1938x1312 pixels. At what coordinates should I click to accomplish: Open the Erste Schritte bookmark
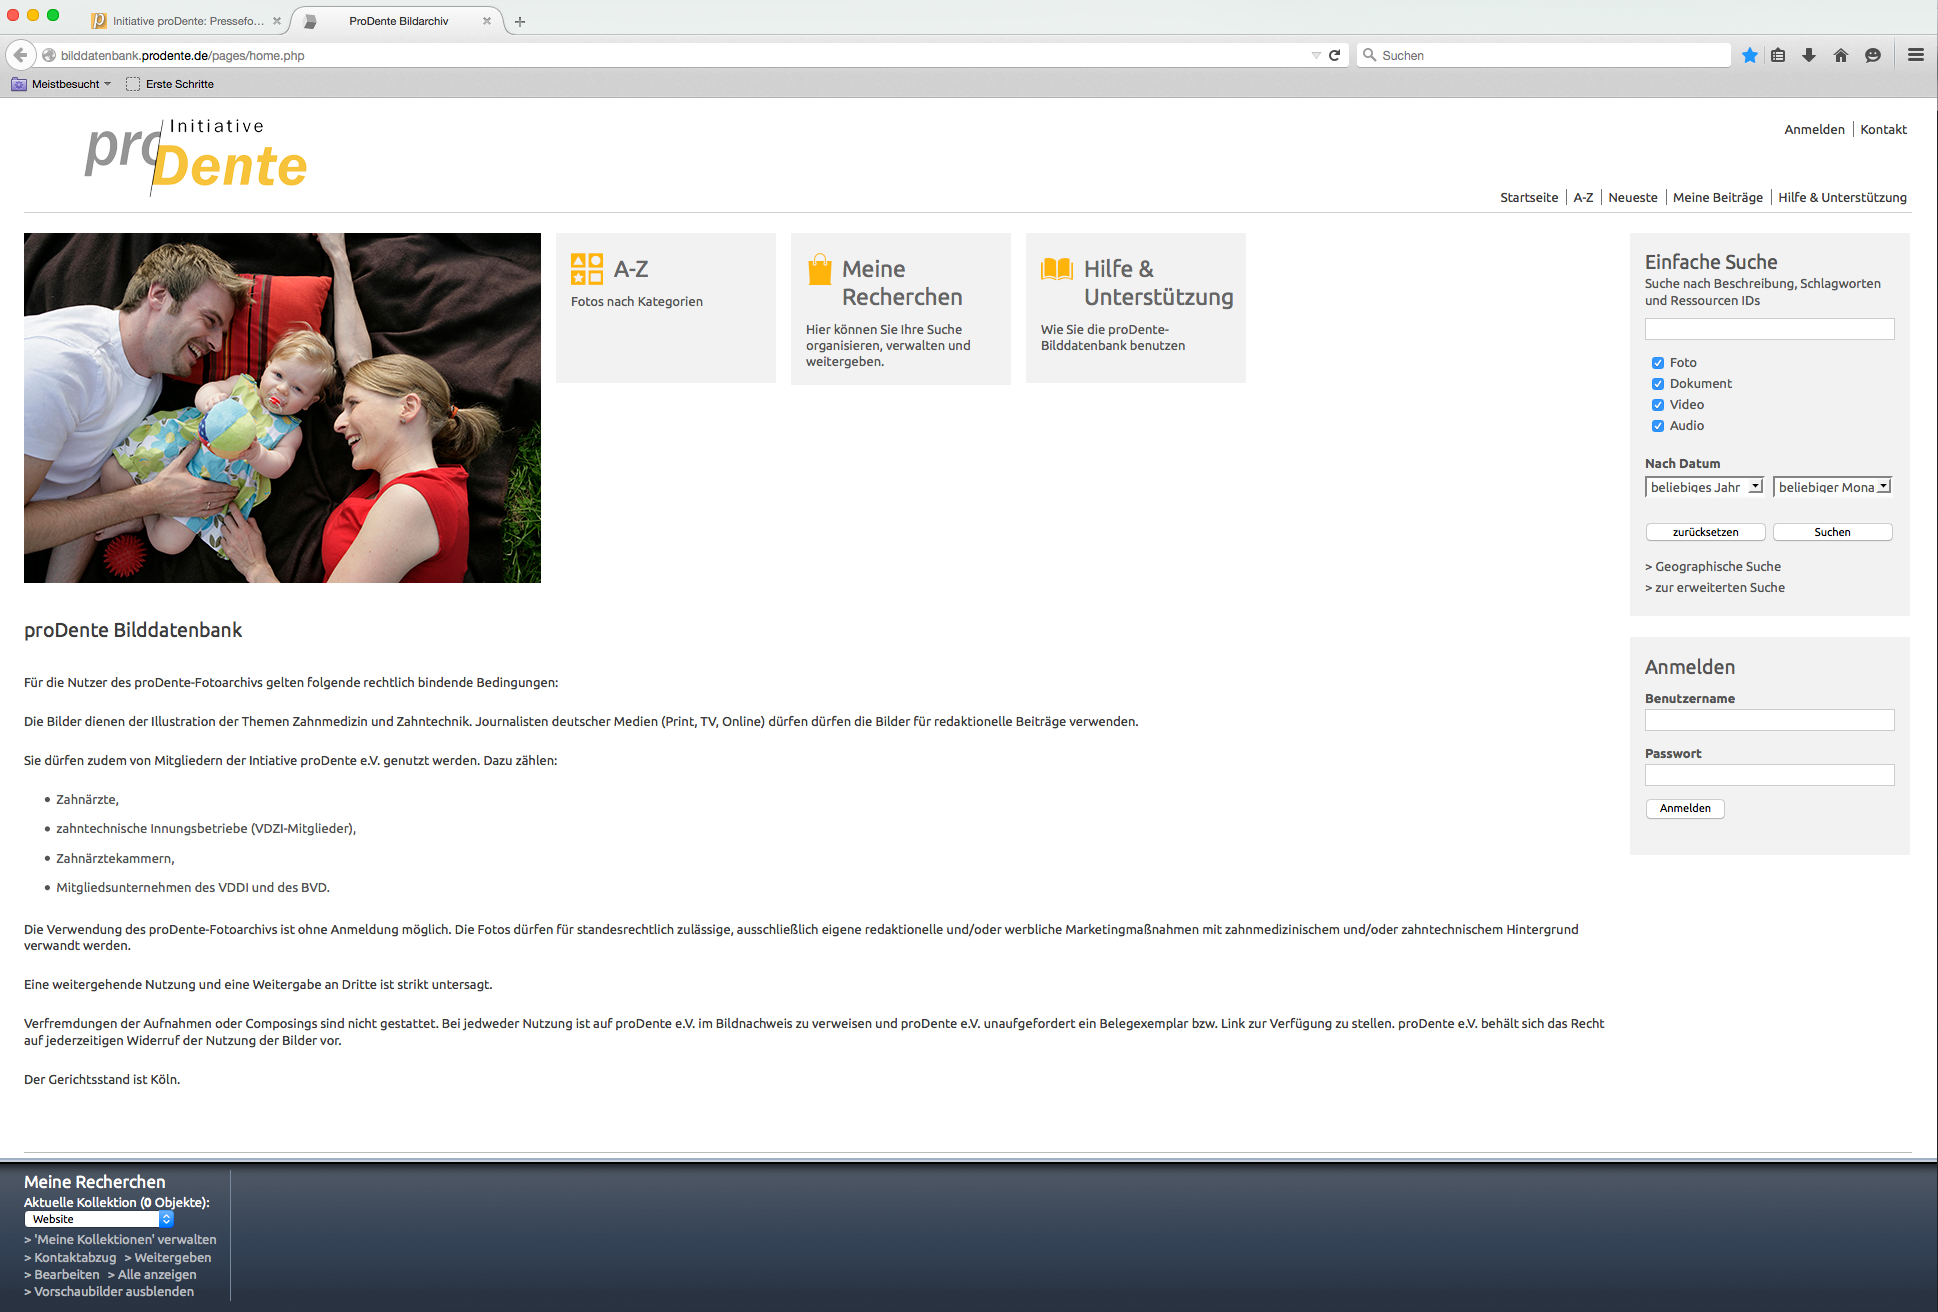point(170,84)
